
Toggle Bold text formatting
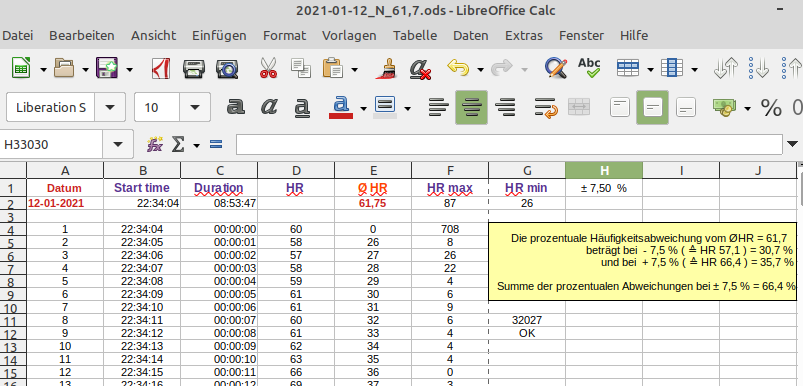[235, 107]
